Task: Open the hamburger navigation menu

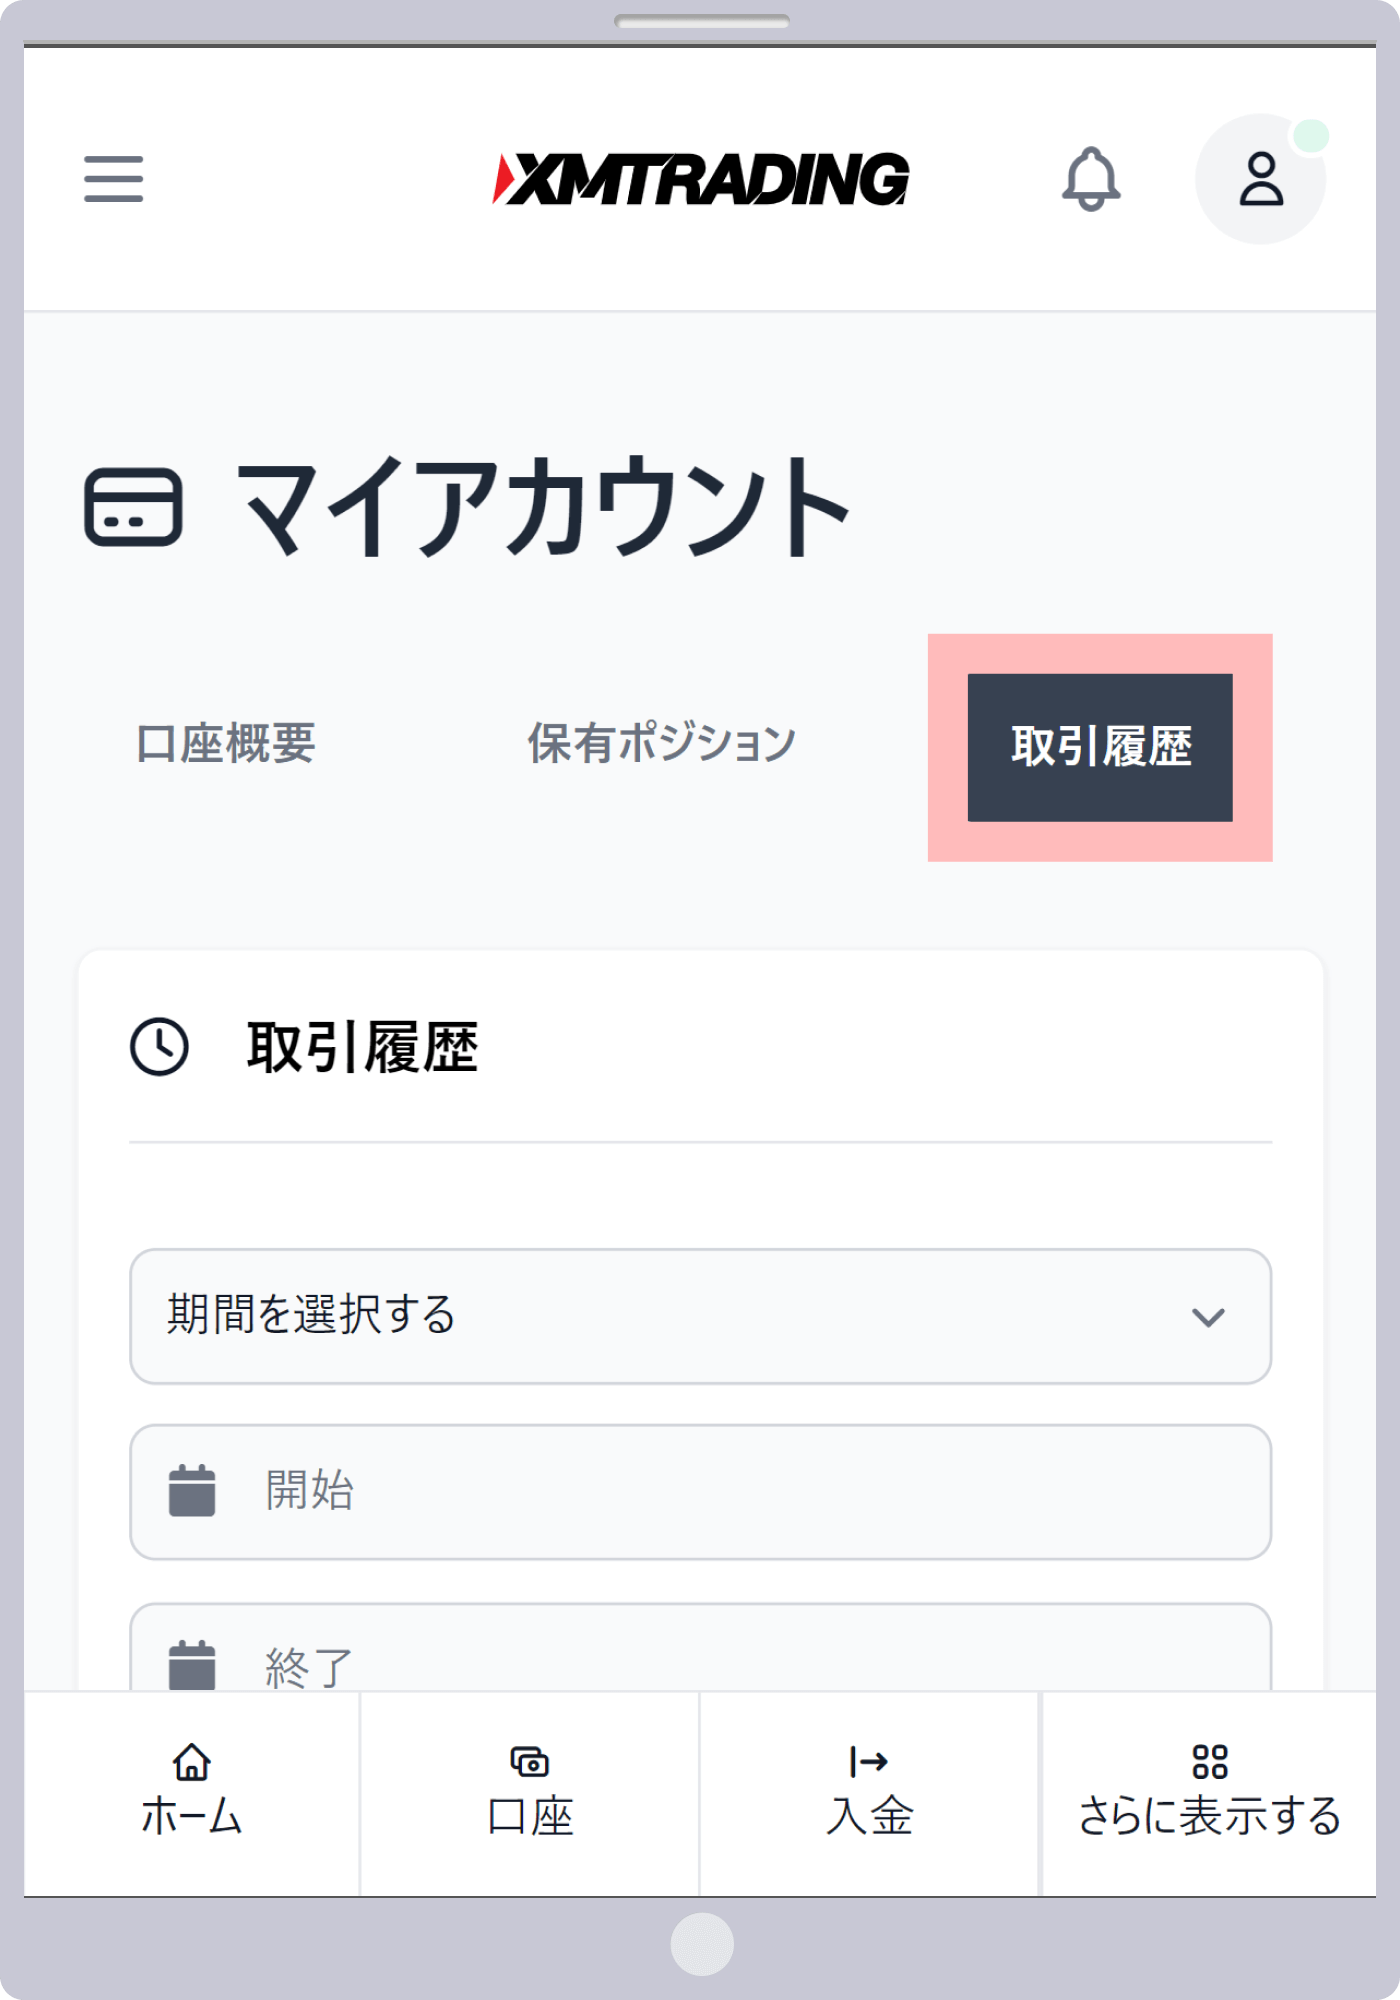Action: pos(112,178)
